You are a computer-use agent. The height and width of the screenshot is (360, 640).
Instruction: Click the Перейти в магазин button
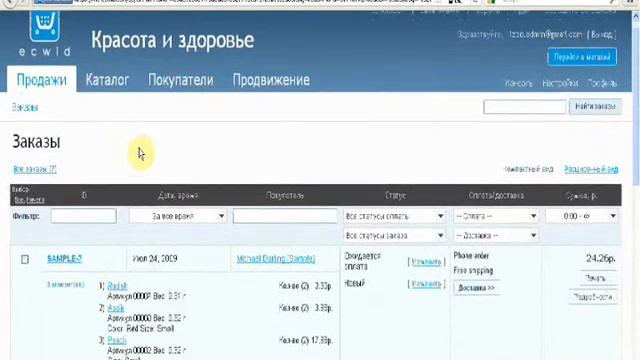tap(582, 57)
